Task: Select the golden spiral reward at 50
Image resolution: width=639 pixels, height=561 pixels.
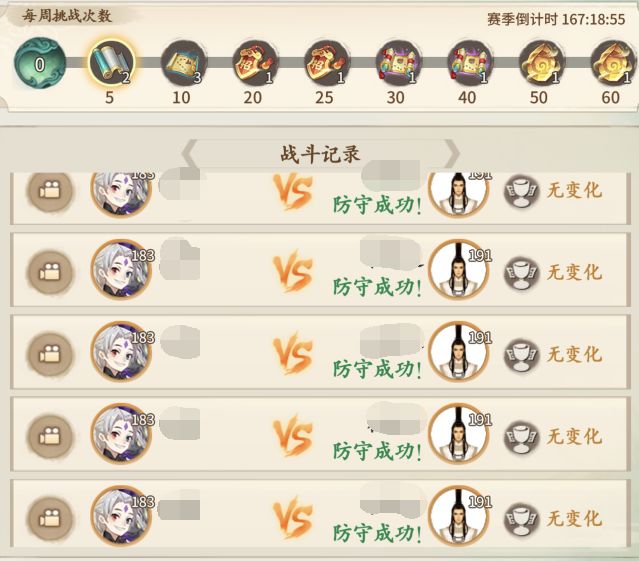Action: [x=541, y=63]
